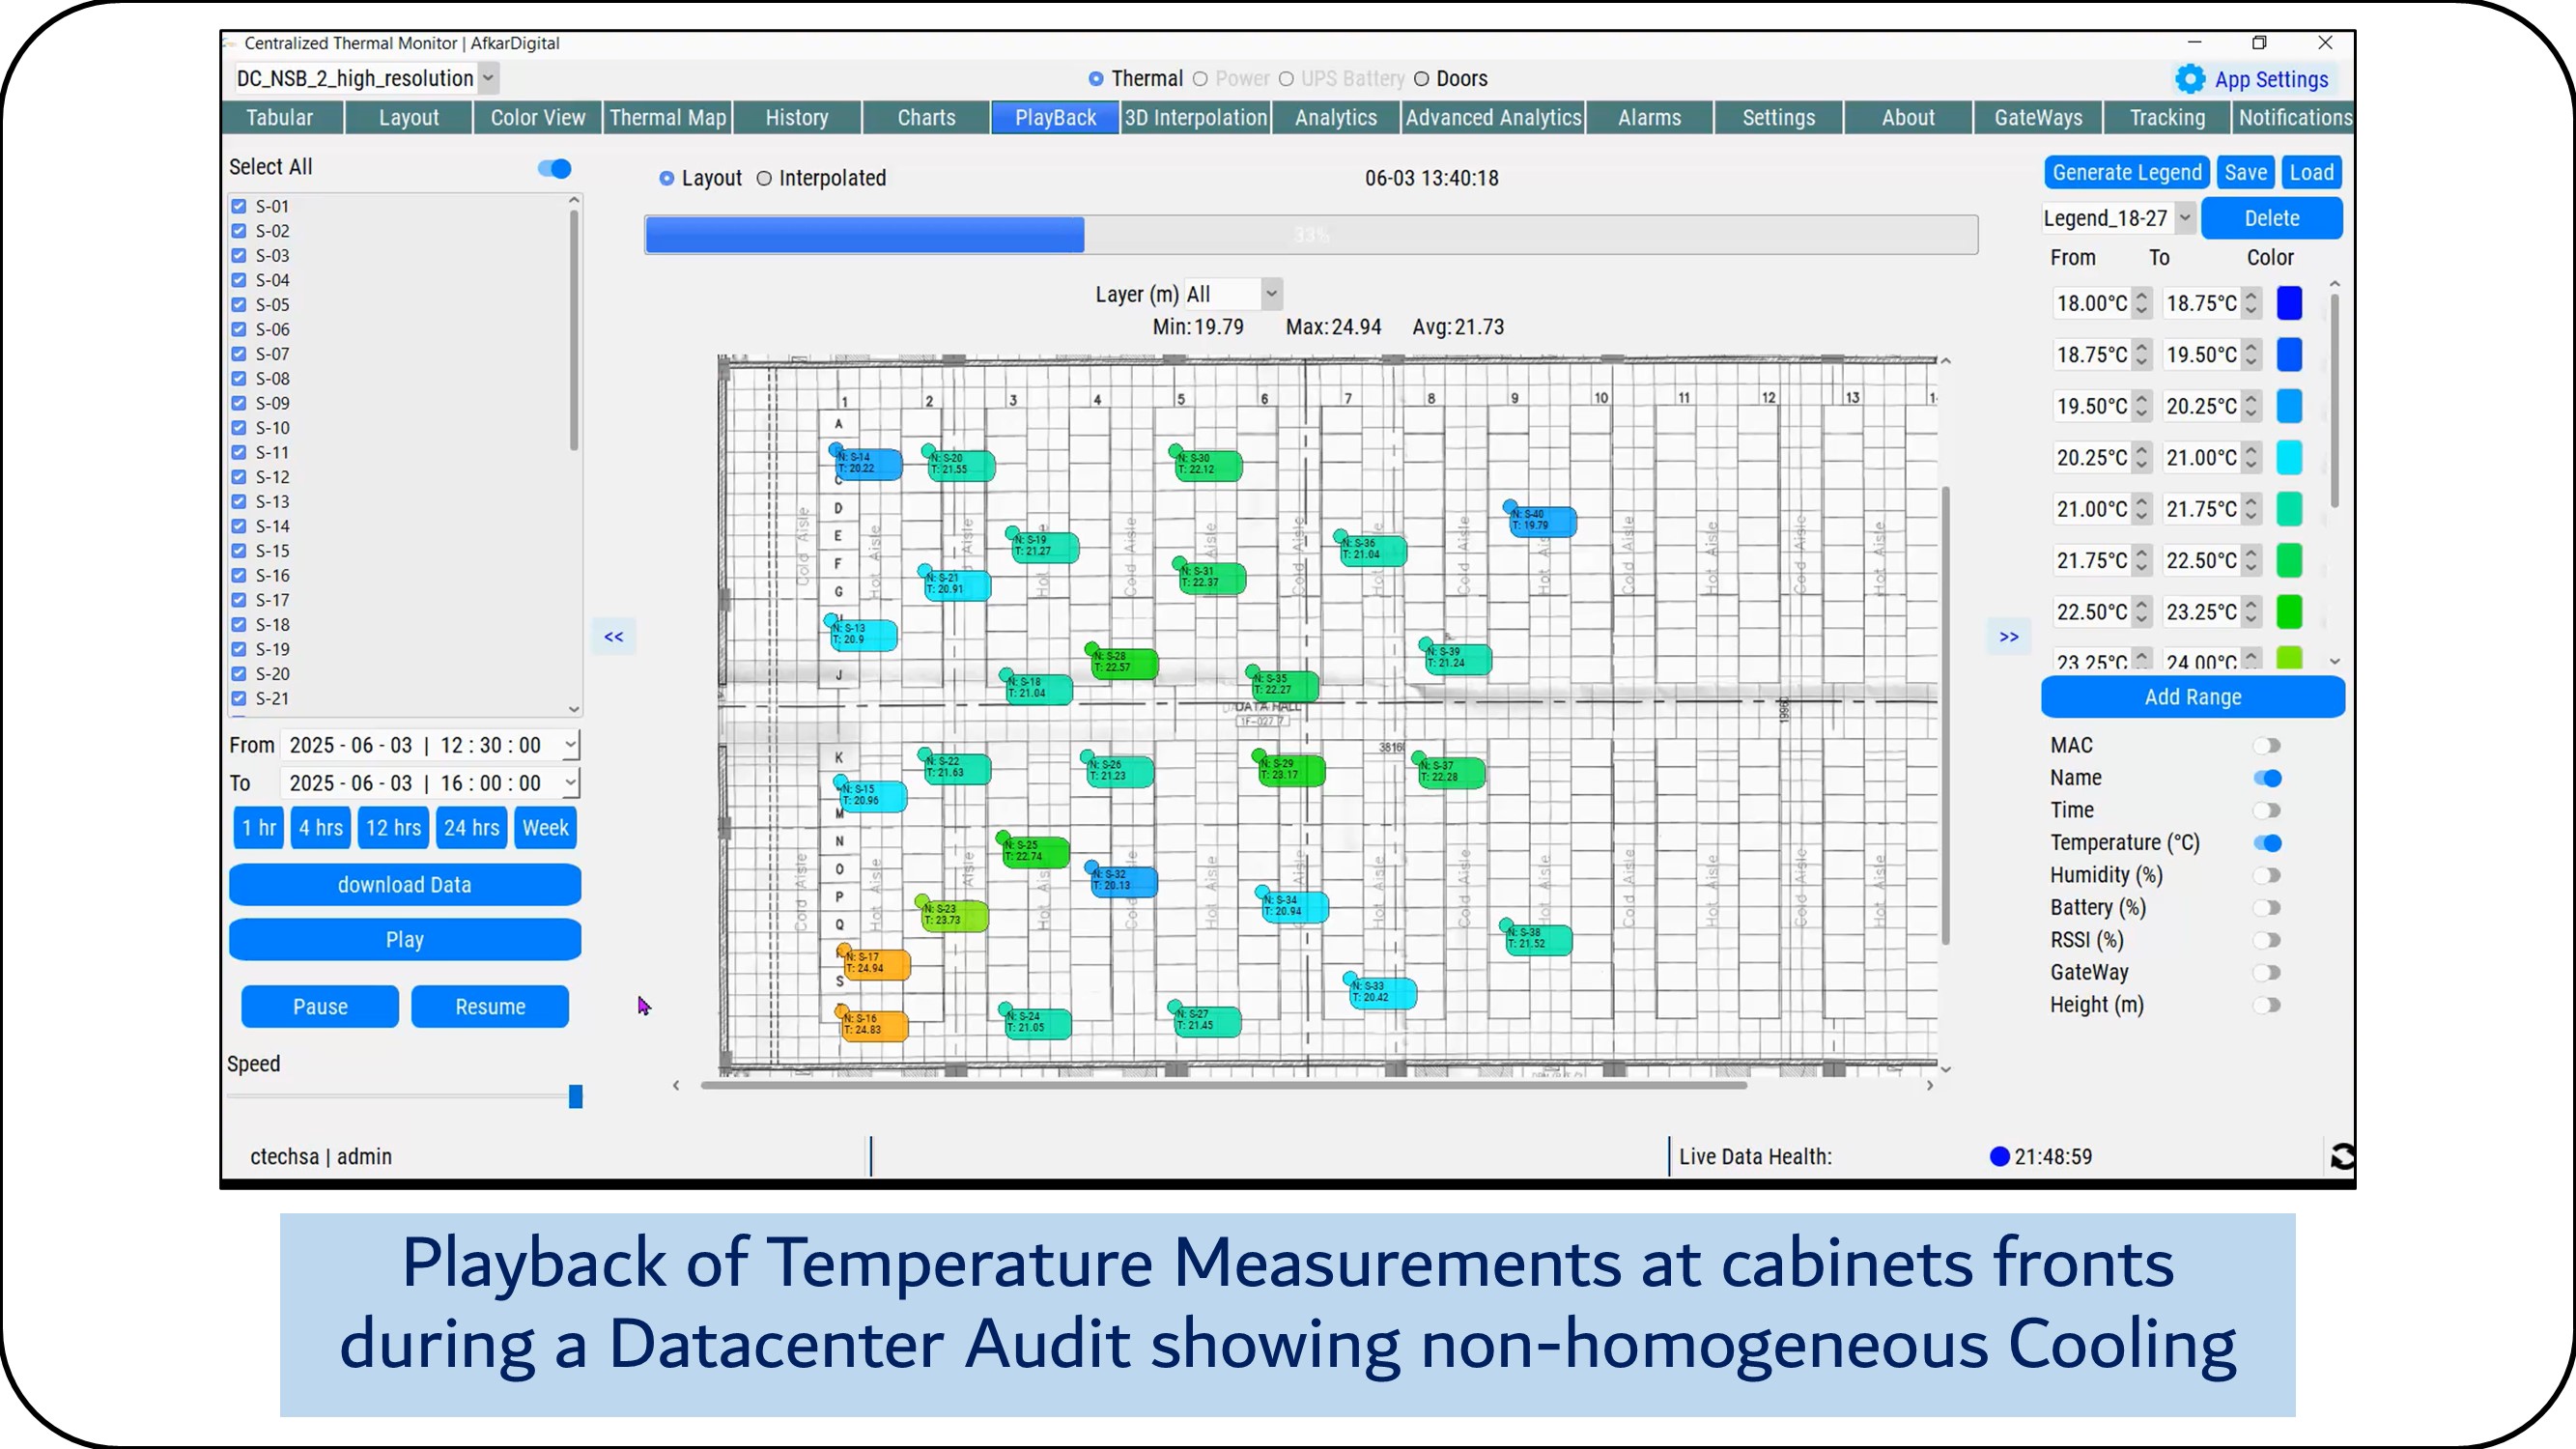Viewport: 2576px width, 1449px height.
Task: Expand the Layer (m) dropdown
Action: (x=1270, y=294)
